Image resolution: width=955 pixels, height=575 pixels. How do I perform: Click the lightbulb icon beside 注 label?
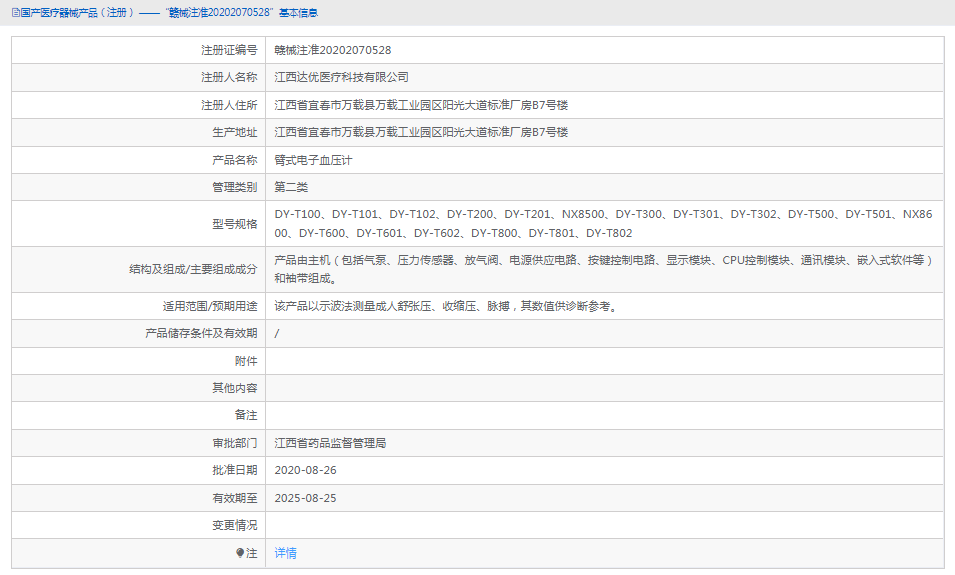pyautogui.click(x=240, y=553)
